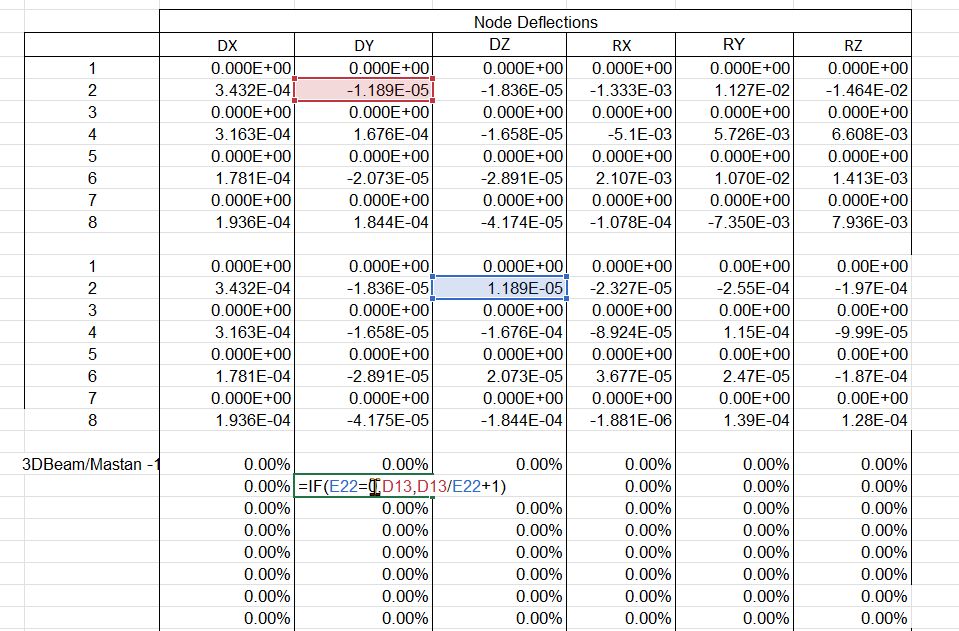Click the RY column header cell
The width and height of the screenshot is (959, 631).
[734, 45]
